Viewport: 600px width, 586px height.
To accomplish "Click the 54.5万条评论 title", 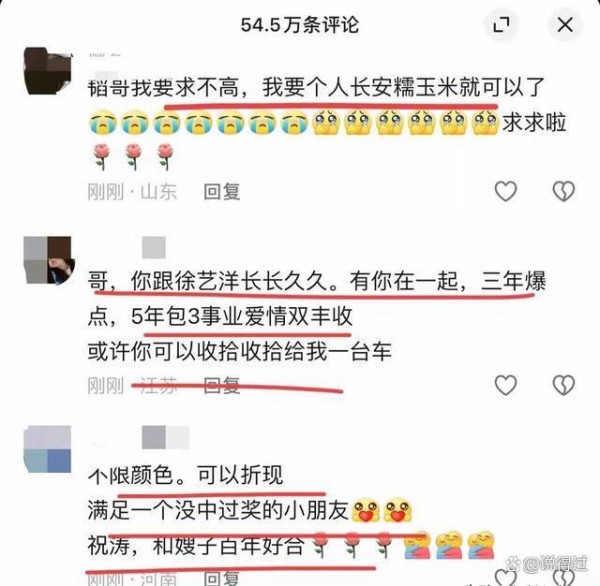I will point(300,25).
